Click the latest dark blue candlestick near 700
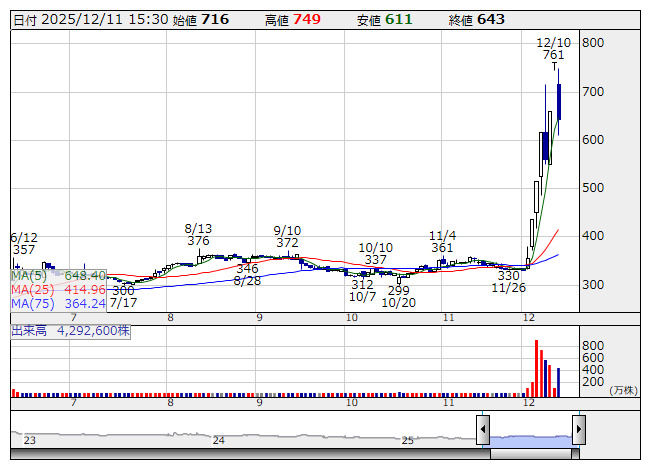653x470 pixels. [559, 102]
